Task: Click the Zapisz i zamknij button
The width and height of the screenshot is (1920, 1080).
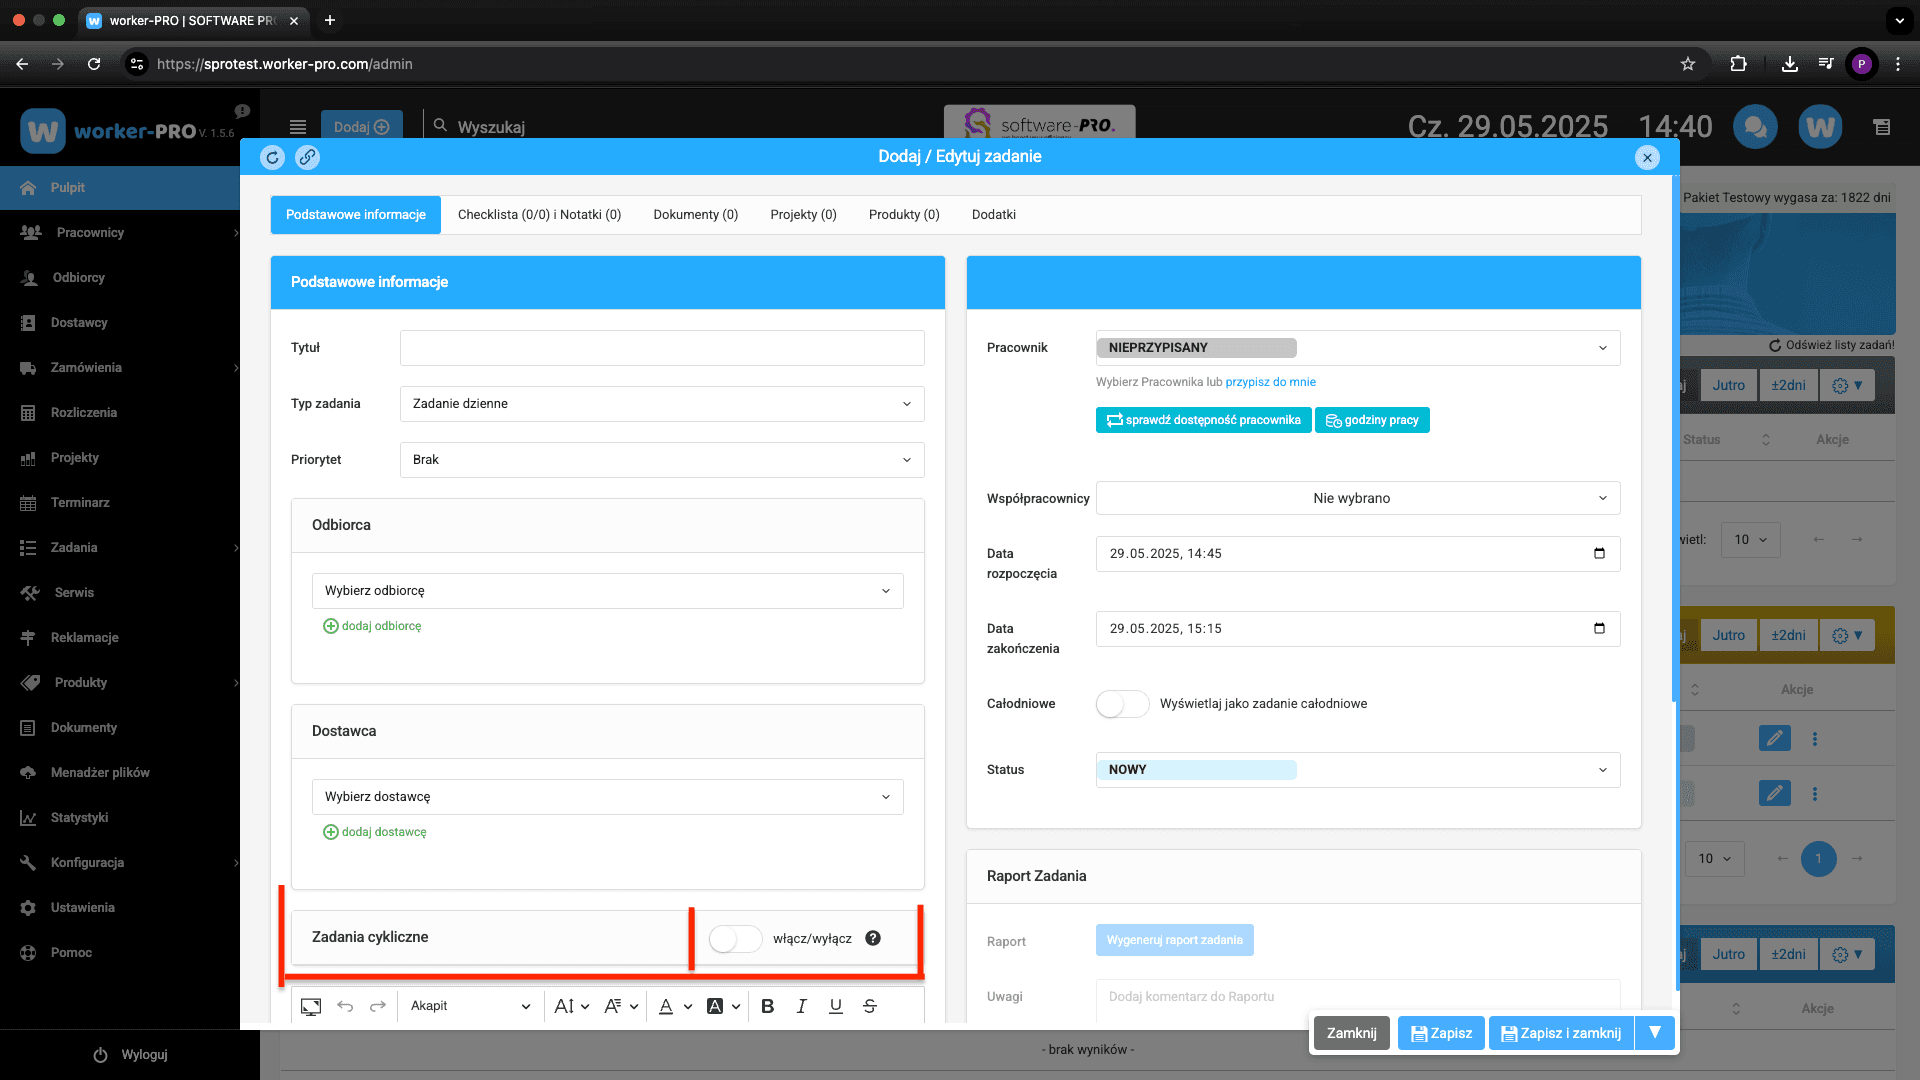Action: point(1561,1033)
